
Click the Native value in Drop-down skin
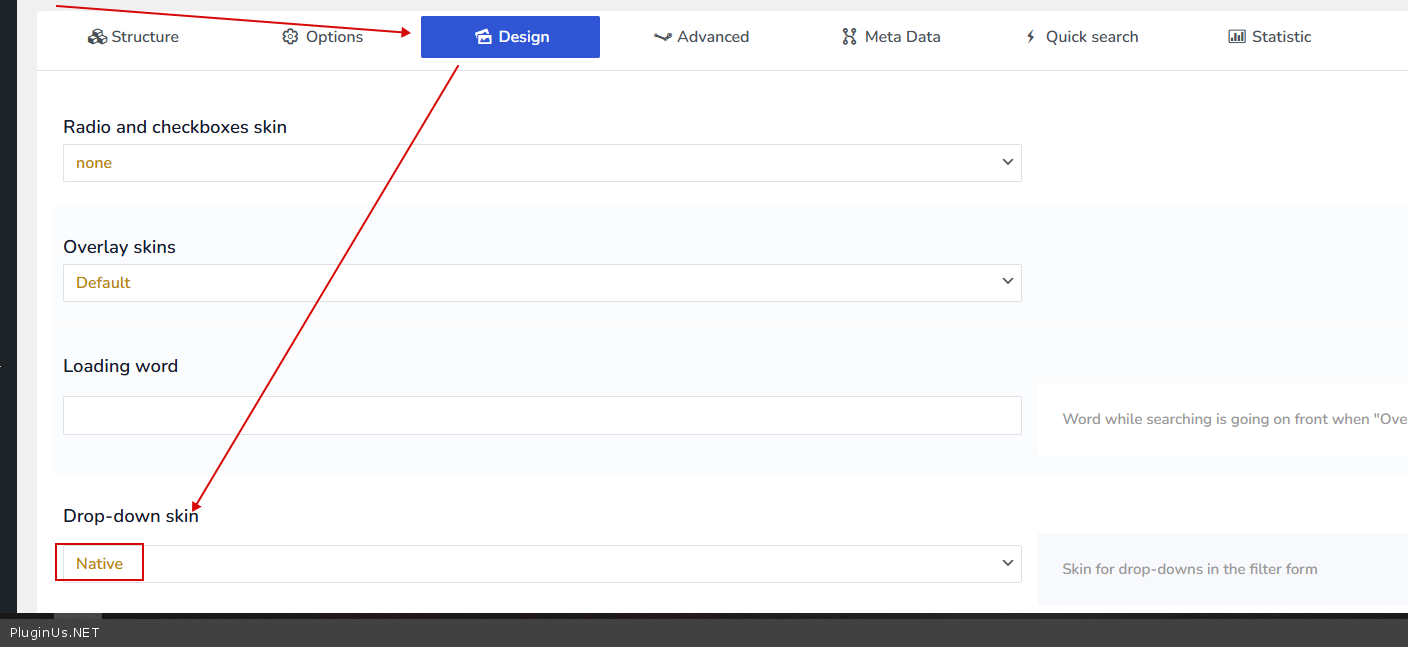100,564
